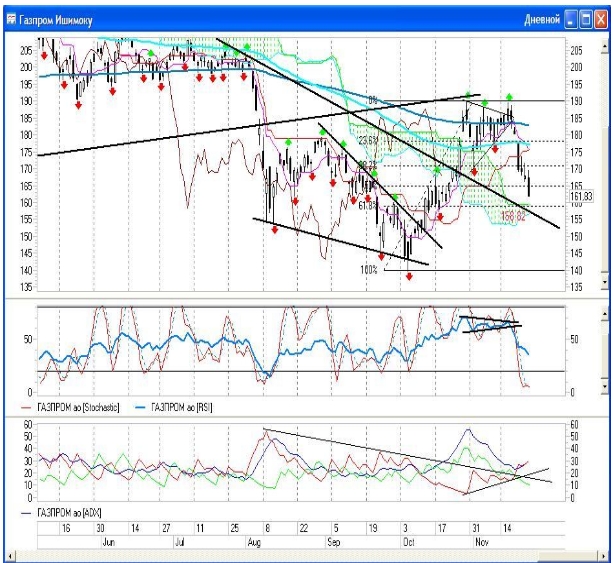
Task: Click the chart window icon in title bar
Action: [11, 19]
